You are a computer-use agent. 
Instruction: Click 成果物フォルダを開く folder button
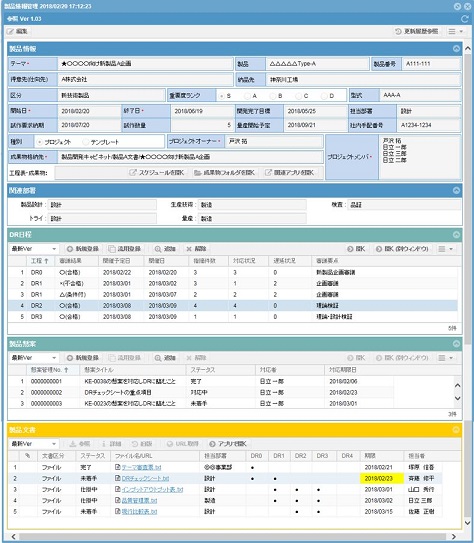[x=224, y=172]
